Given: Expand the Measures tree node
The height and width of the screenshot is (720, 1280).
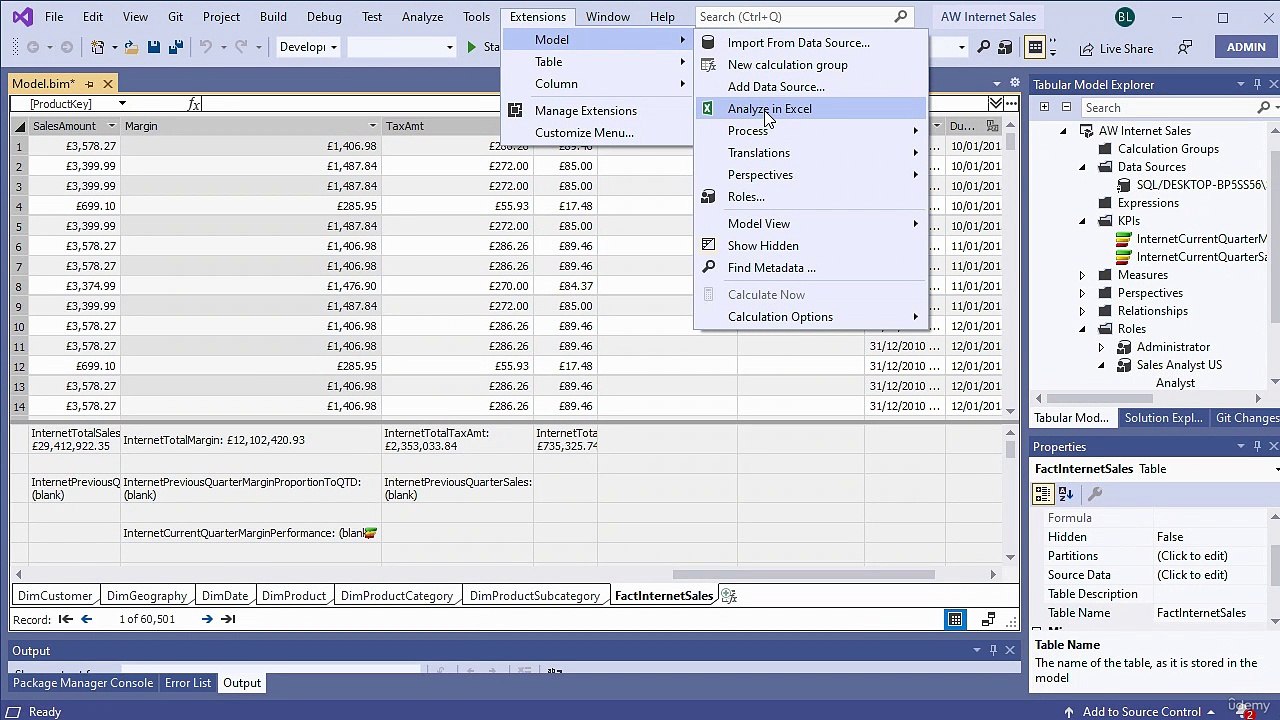Looking at the screenshot, I should tap(1082, 275).
